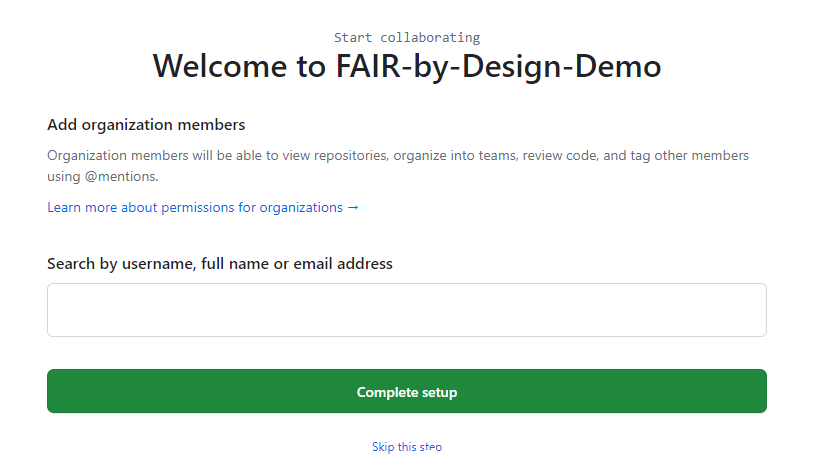Screen dimensions: 829x472
Task: Skip this step of the setup
Action: [x=406, y=447]
